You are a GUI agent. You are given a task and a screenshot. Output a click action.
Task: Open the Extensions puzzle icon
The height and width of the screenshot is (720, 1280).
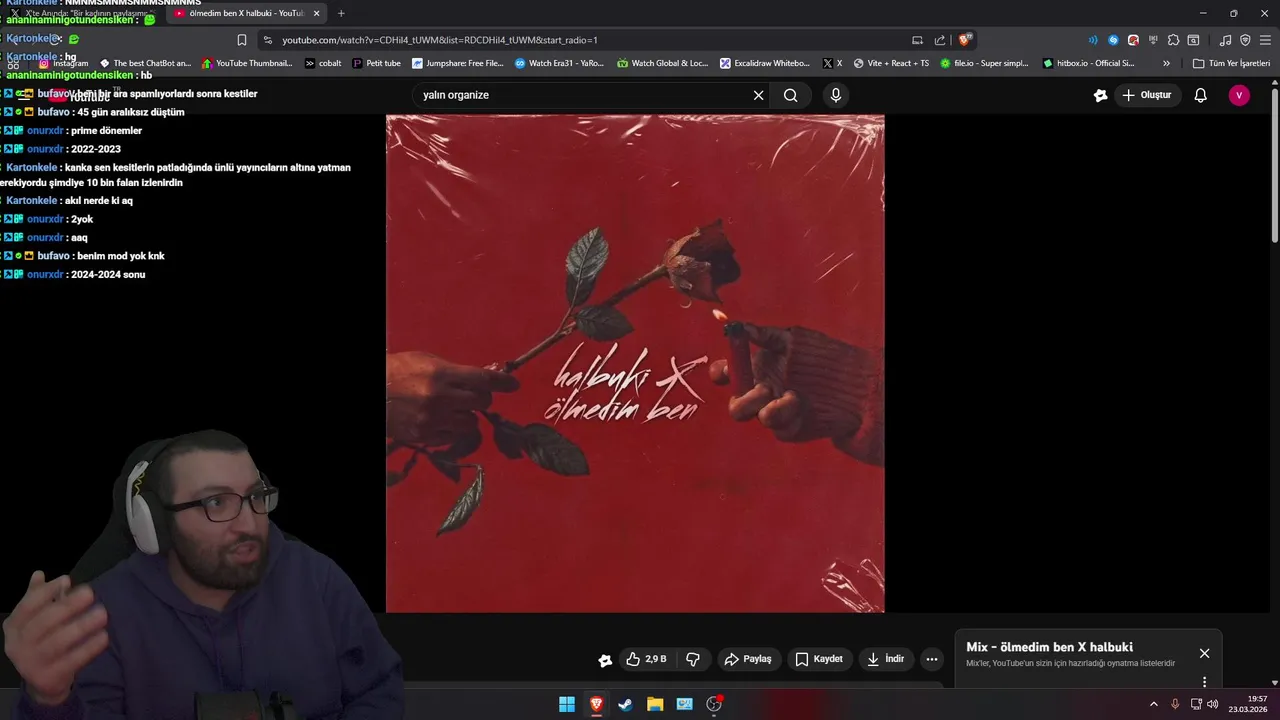coord(1173,40)
